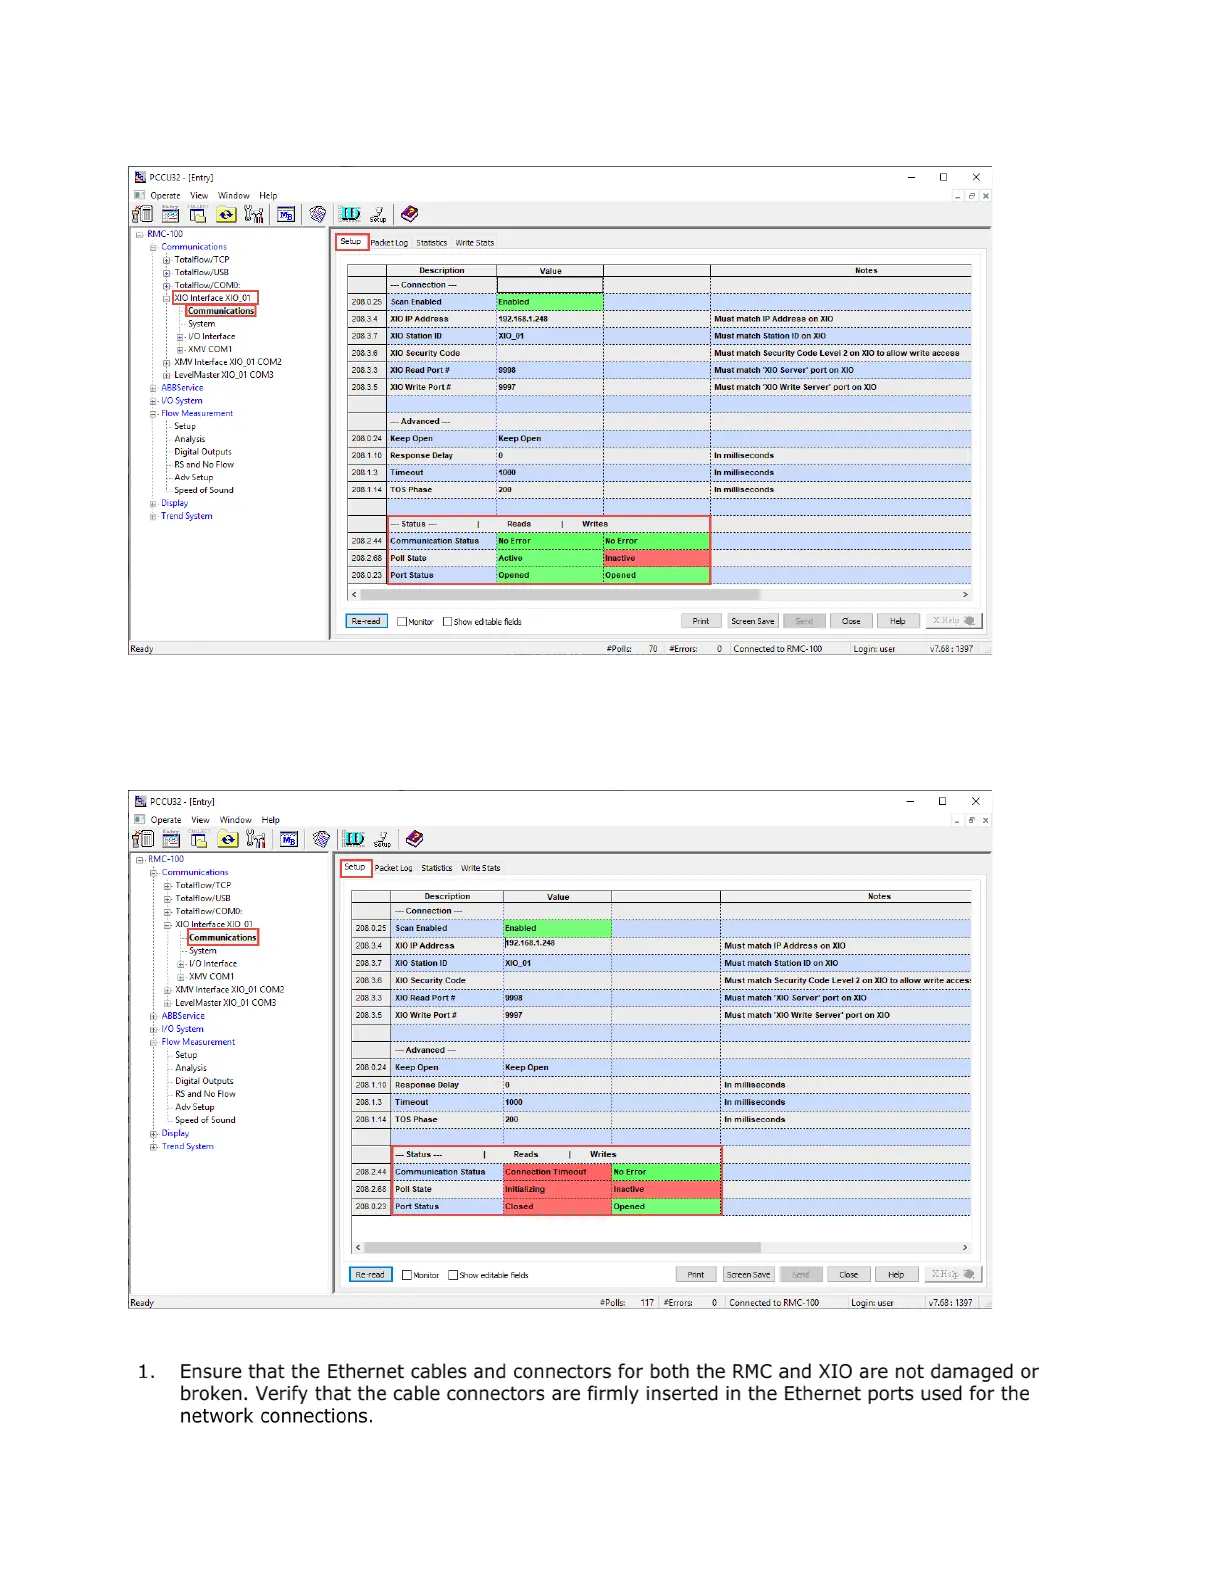Viewport: 1224px width, 1584px height.
Task: Click Scan Enabled green cell, upper window
Action: click(550, 302)
